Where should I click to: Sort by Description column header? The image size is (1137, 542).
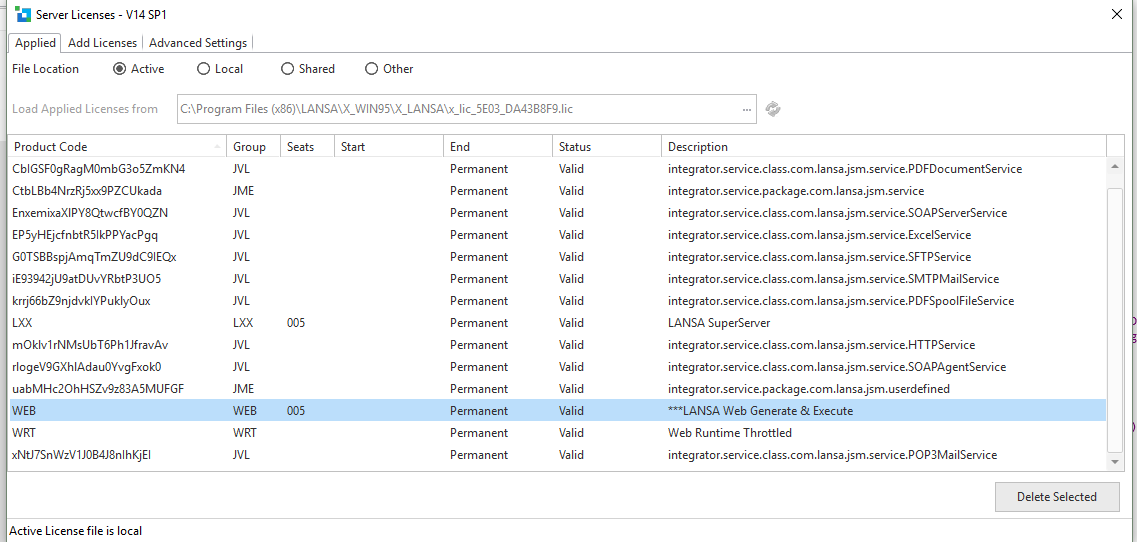pyautogui.click(x=883, y=147)
